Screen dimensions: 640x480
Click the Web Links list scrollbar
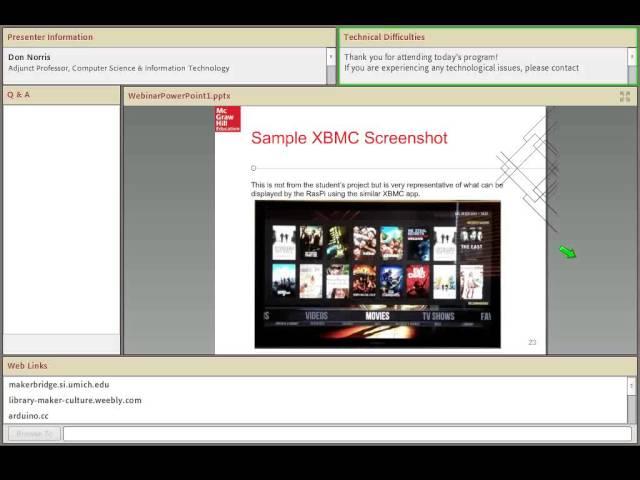pos(631,400)
